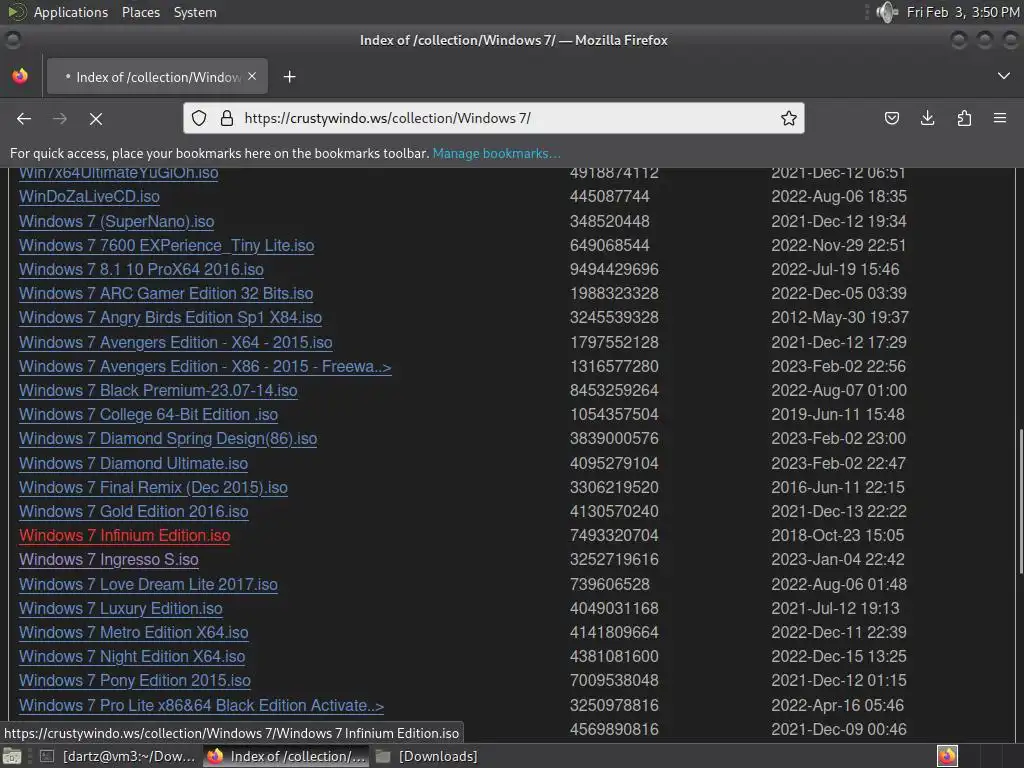Select date 2023-Jan-04 22:42

[x=837, y=560]
